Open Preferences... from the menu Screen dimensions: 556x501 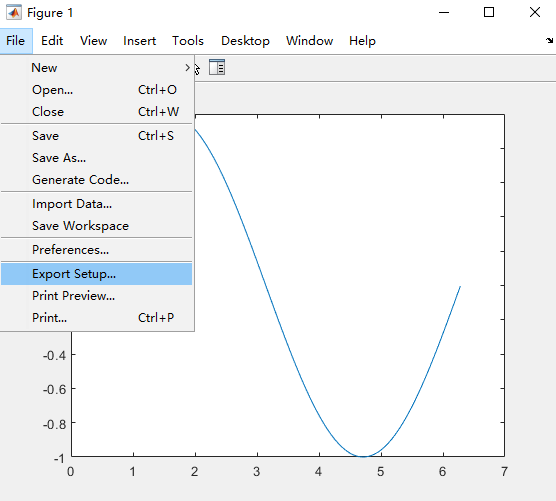(x=96, y=250)
